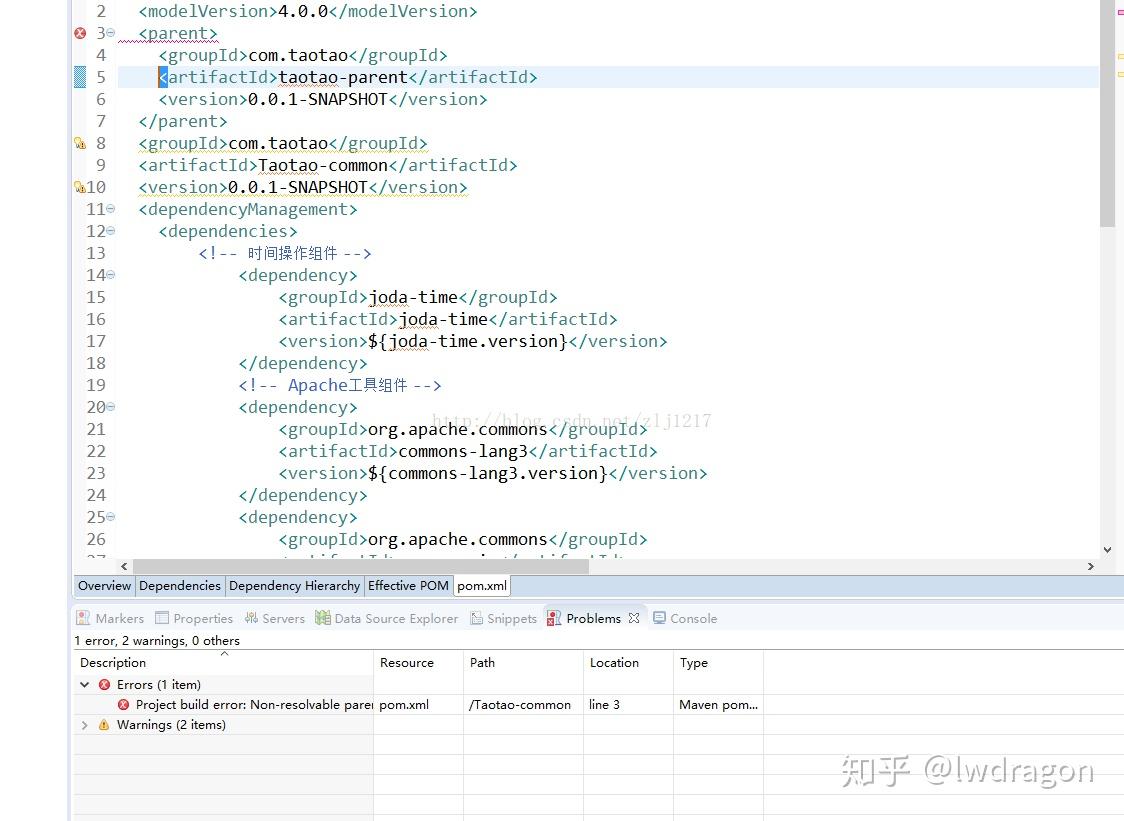The height and width of the screenshot is (821, 1124).
Task: Open the Snippets view icon
Action: pos(476,618)
